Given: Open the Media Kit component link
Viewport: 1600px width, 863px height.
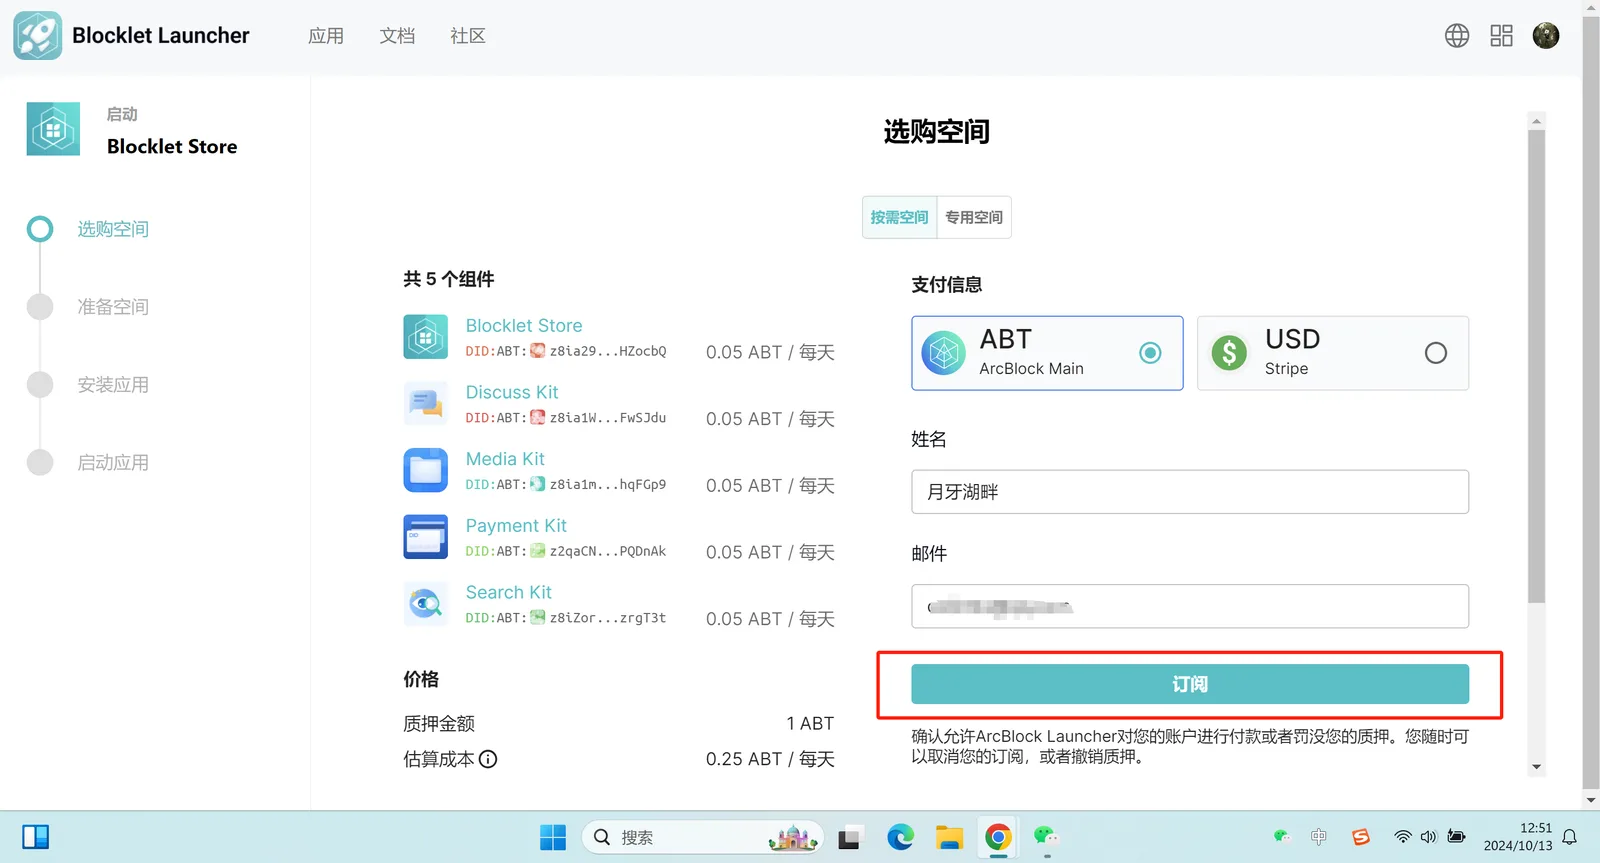Looking at the screenshot, I should [505, 459].
